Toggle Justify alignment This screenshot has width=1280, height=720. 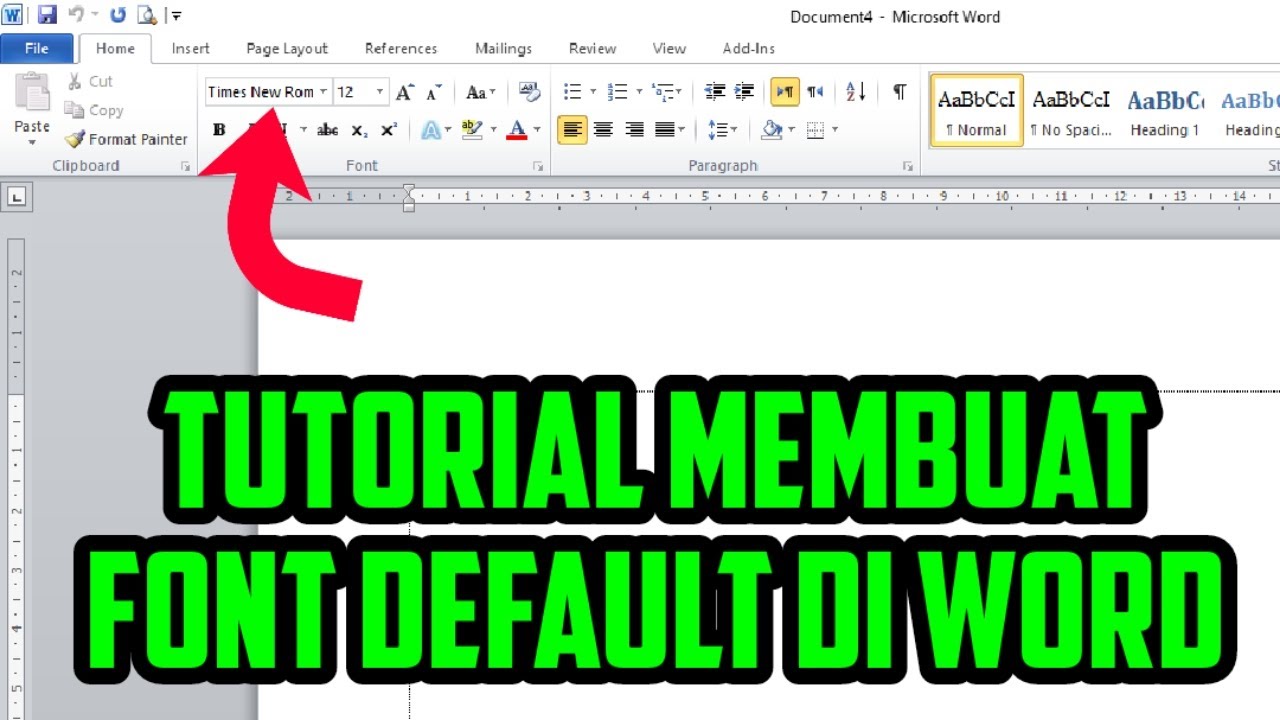coord(665,130)
